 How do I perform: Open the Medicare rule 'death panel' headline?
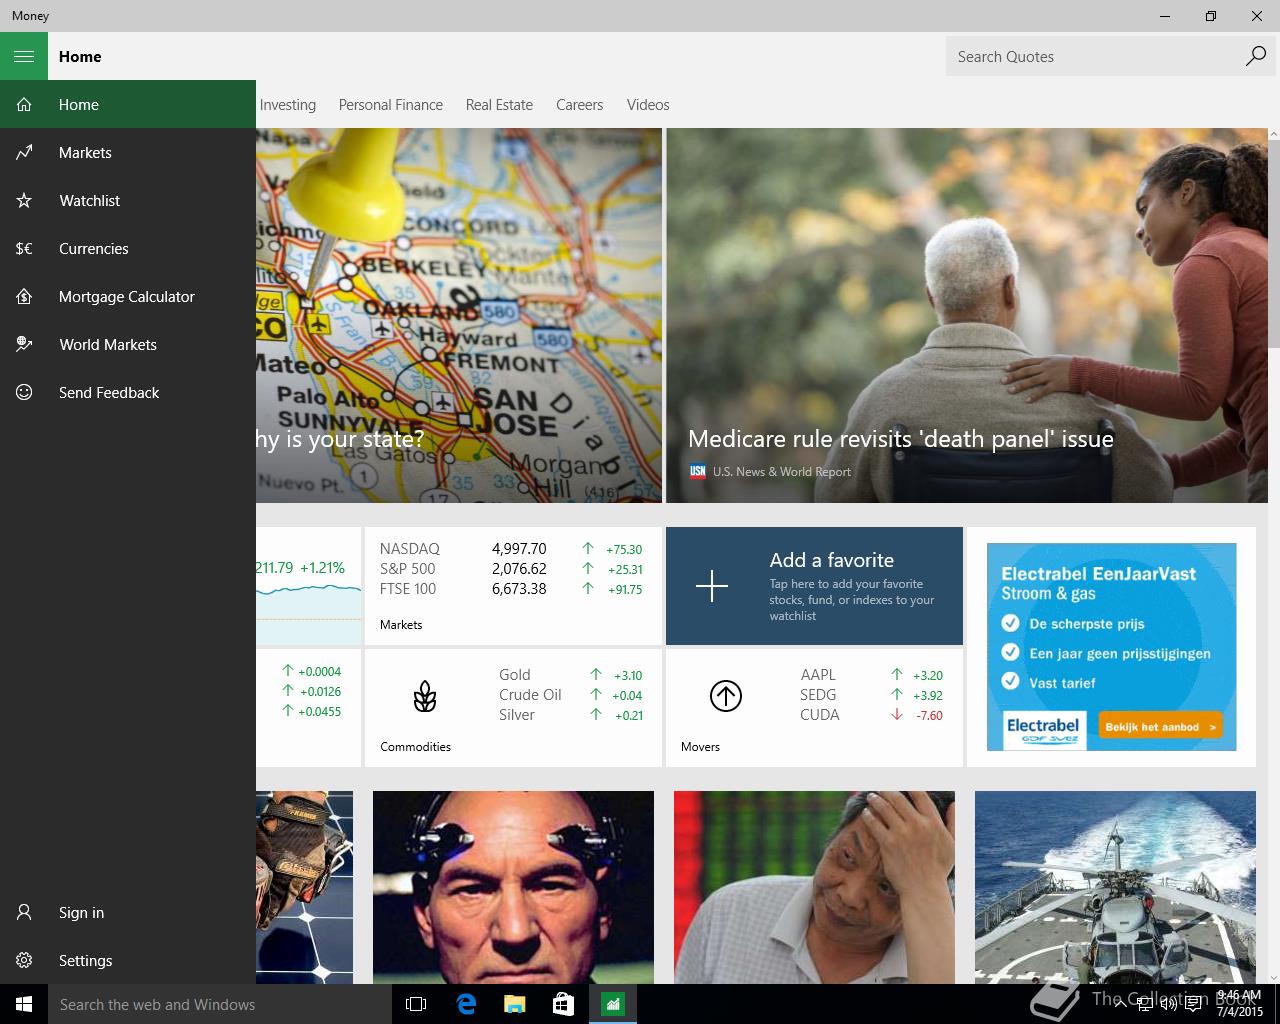coord(900,439)
